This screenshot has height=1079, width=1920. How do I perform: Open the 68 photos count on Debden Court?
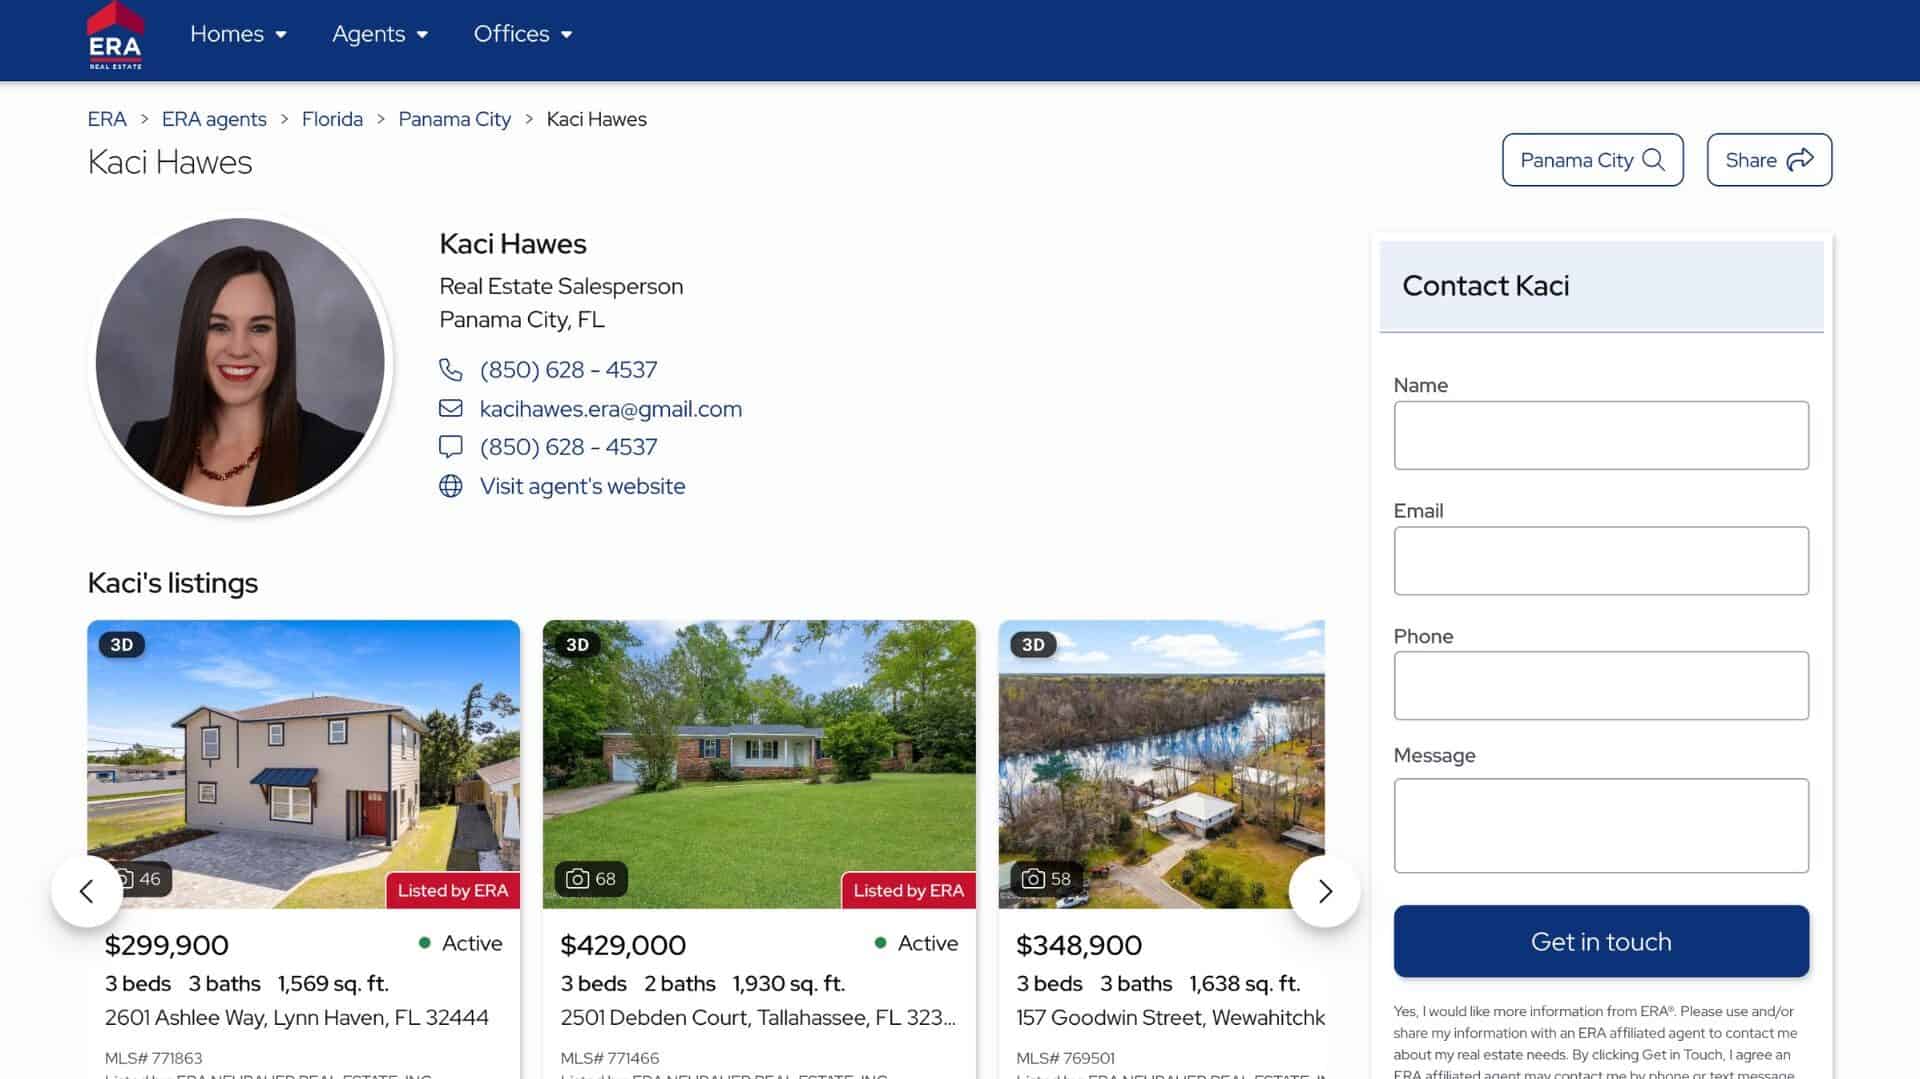[x=591, y=879]
